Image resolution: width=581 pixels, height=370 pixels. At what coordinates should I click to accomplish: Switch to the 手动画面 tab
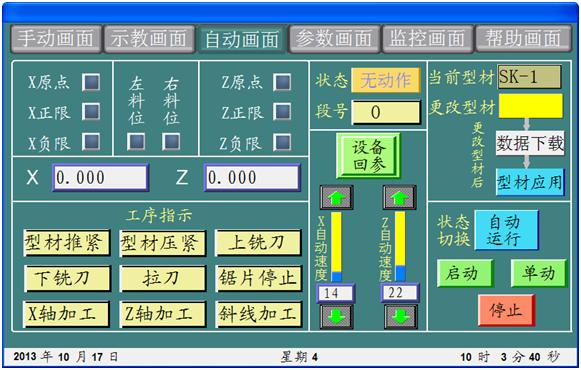56,39
